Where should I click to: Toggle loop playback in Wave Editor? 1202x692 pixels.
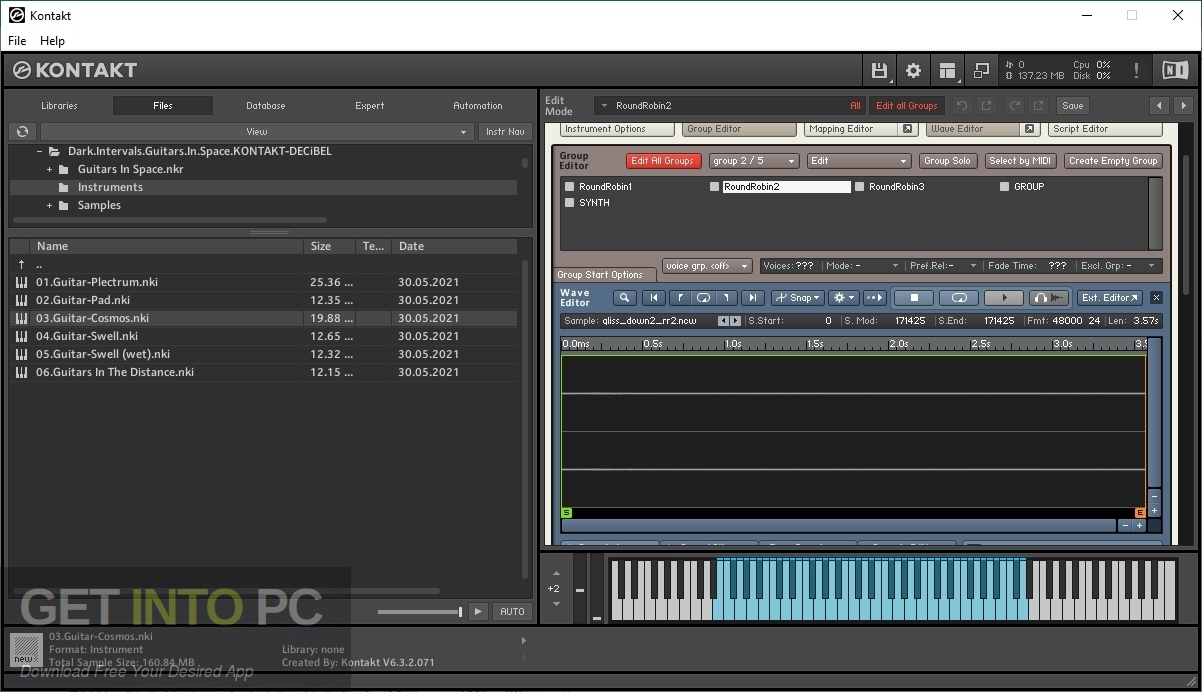(x=959, y=297)
